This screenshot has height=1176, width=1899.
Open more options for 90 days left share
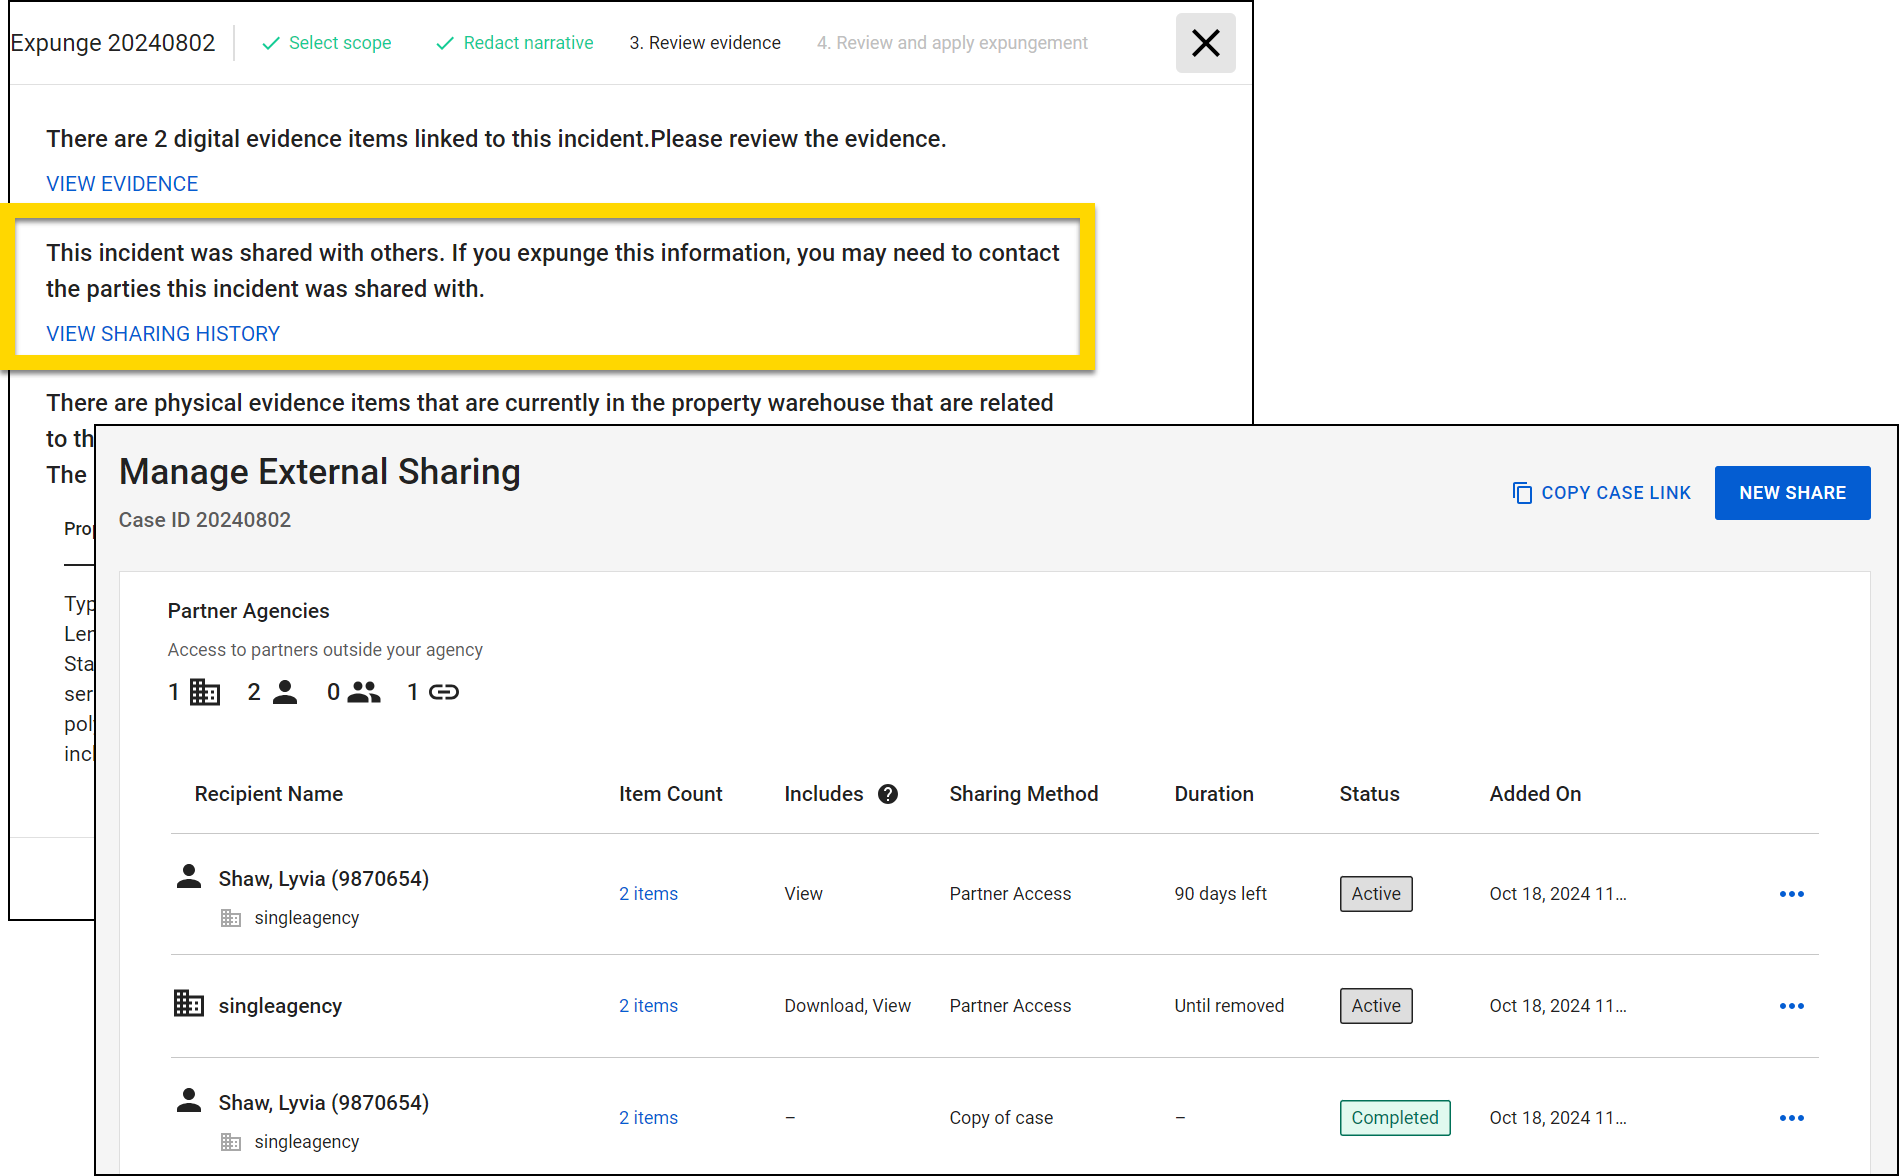[x=1791, y=894]
